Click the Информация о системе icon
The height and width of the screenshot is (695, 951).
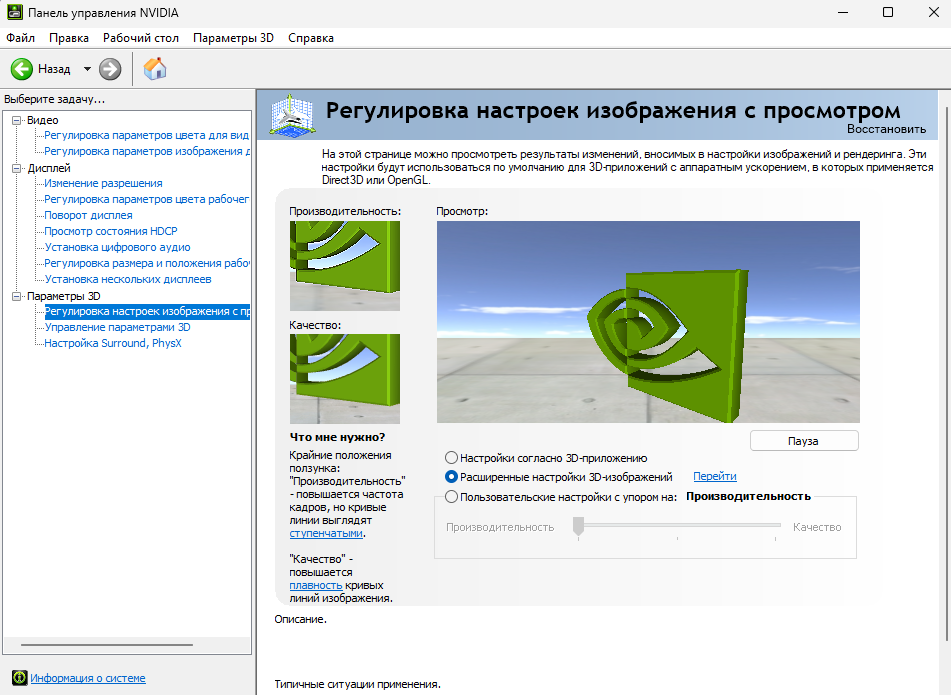tap(18, 677)
